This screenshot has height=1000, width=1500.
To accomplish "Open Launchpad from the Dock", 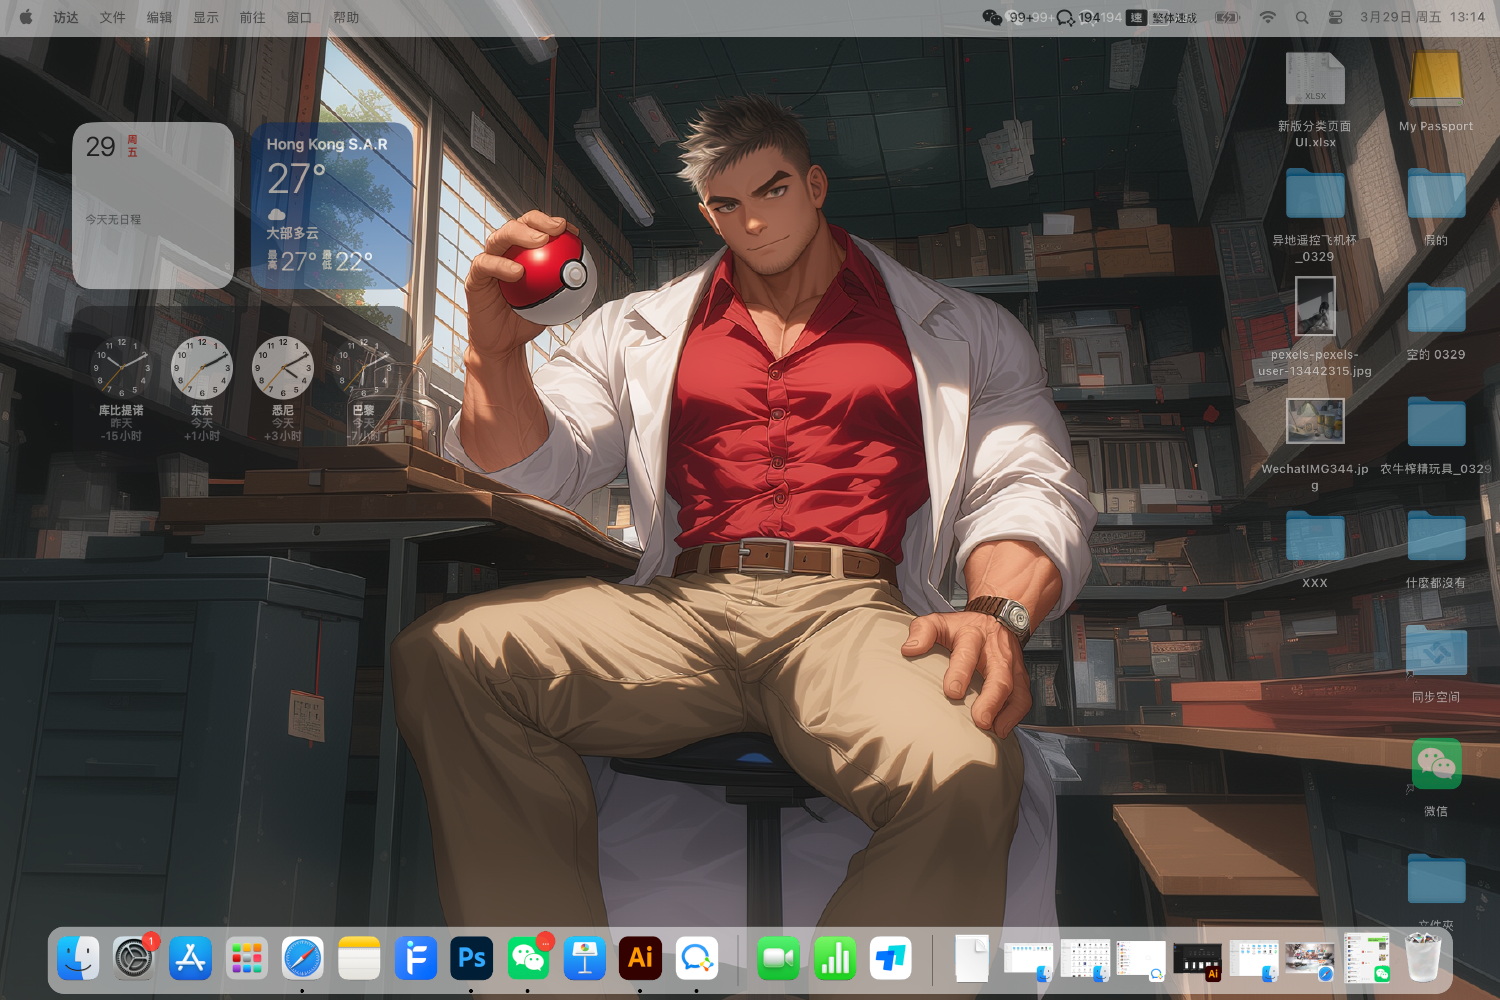I will click(247, 959).
